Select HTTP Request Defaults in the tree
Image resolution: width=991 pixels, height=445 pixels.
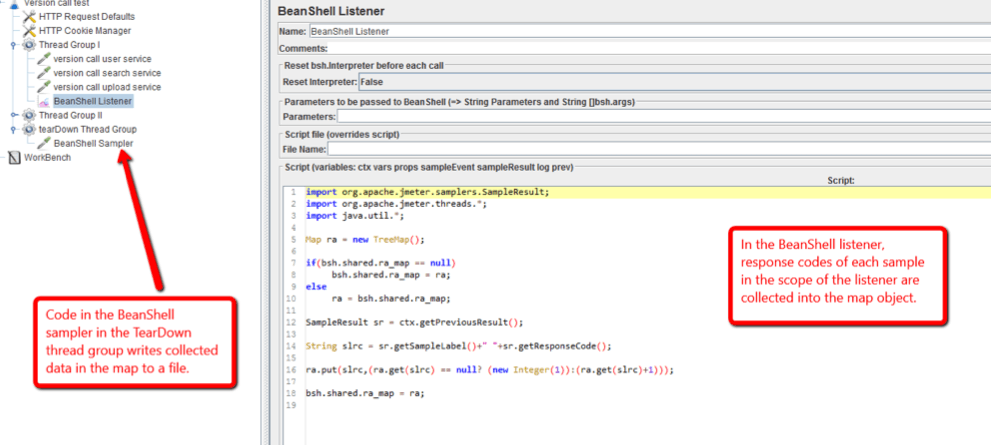pyautogui.click(x=87, y=17)
